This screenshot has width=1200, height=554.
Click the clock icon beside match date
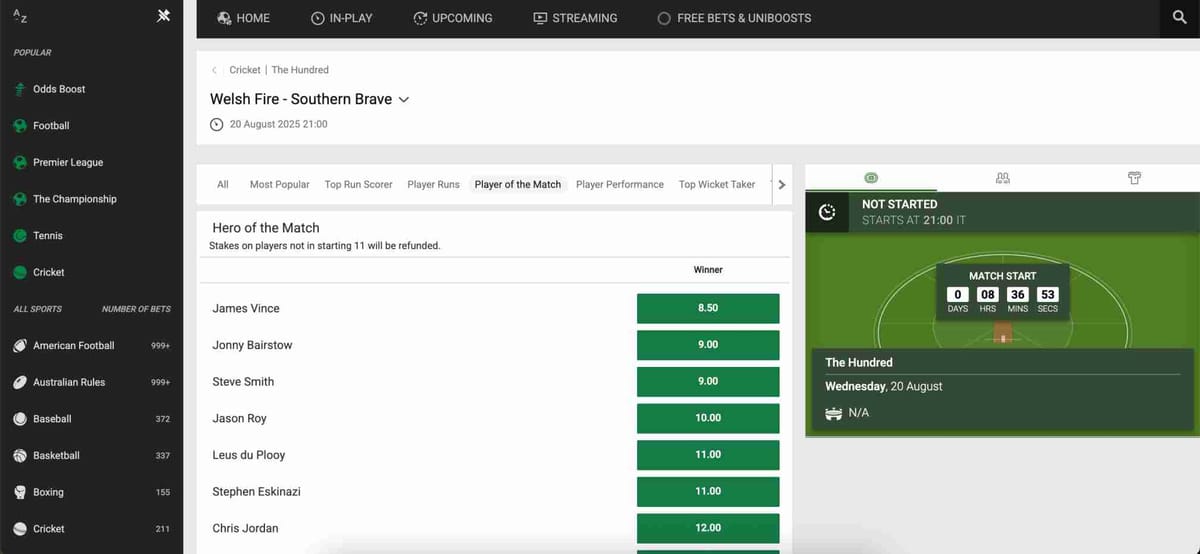217,125
